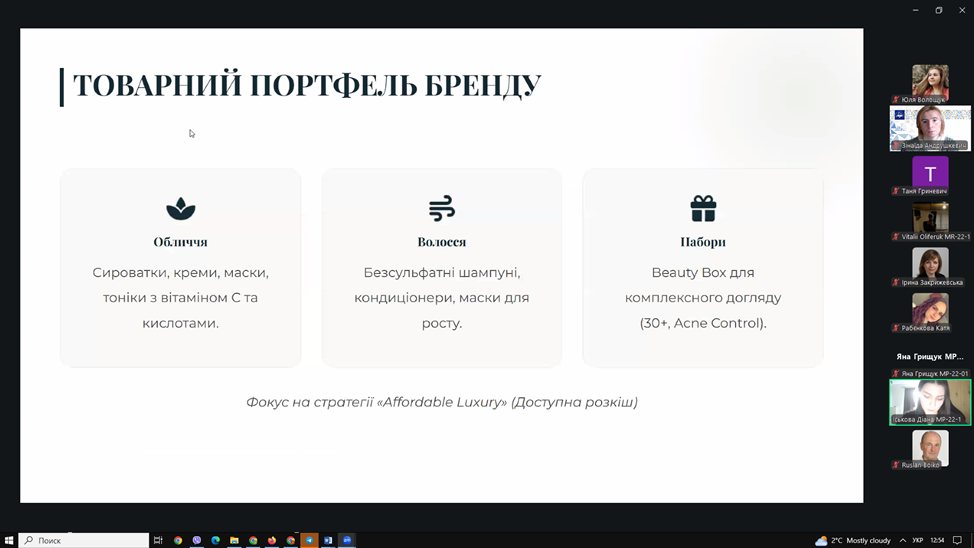Click the gift box icon above Набори
The height and width of the screenshot is (548, 974).
coord(703,208)
